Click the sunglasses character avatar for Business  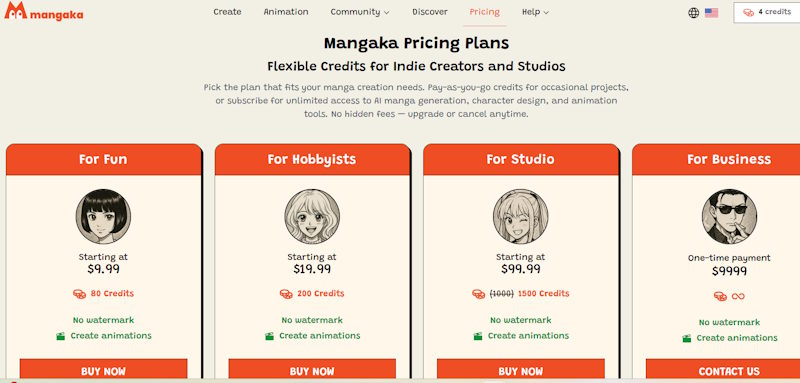pos(729,216)
